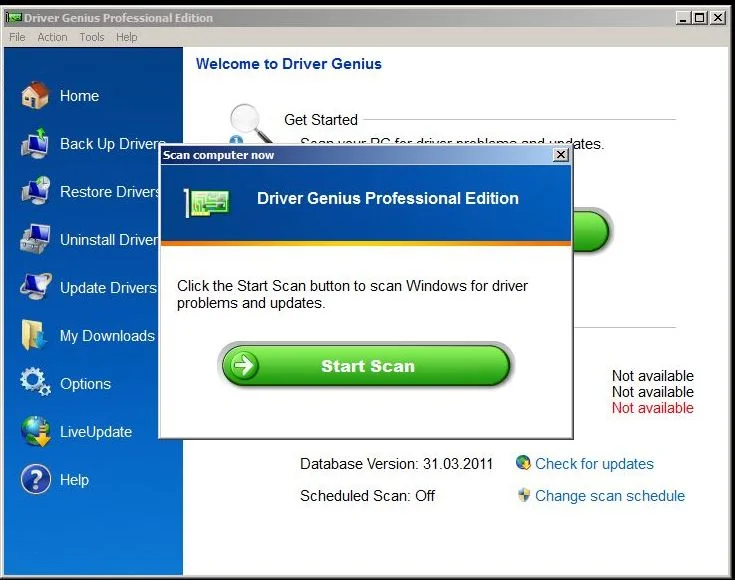Open Options label in sidebar
Viewport: 735px width, 580px height.
click(x=85, y=384)
